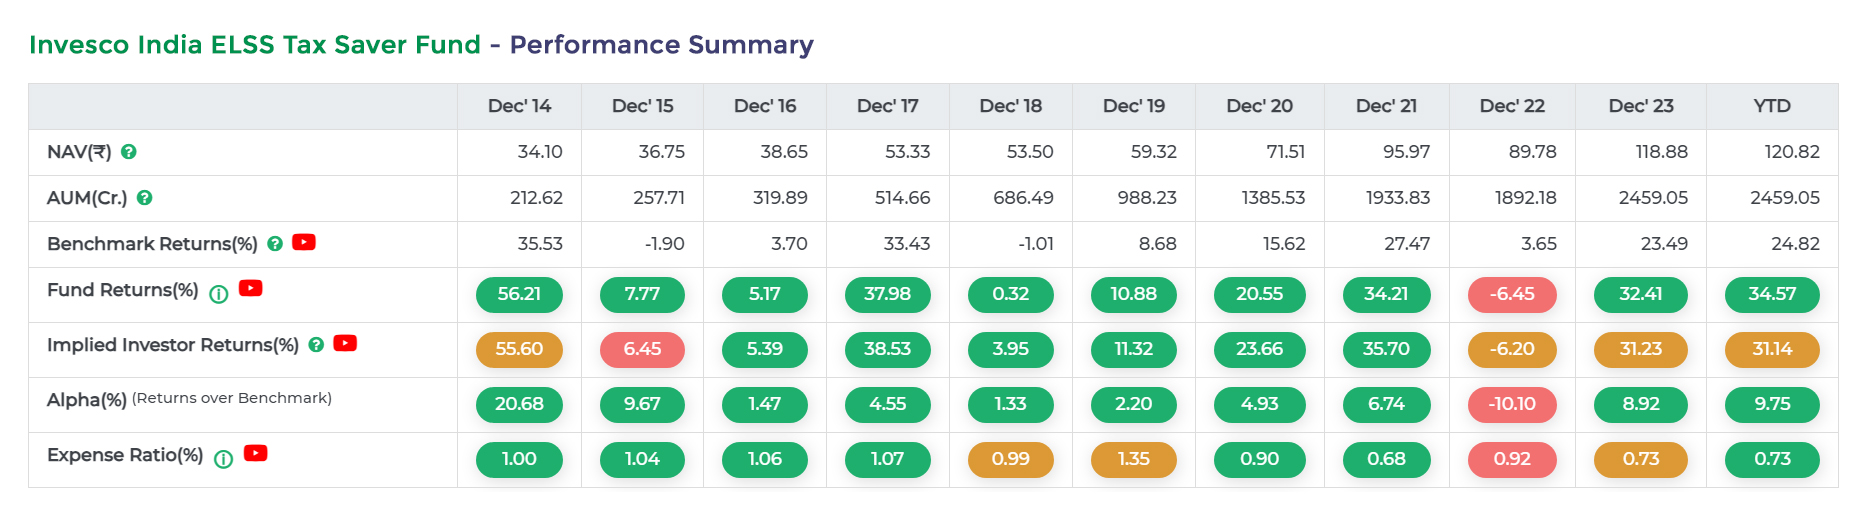Click the orange 55.60 Implied Investor Returns badge
Viewport: 1872px width, 507px height.
(x=519, y=349)
